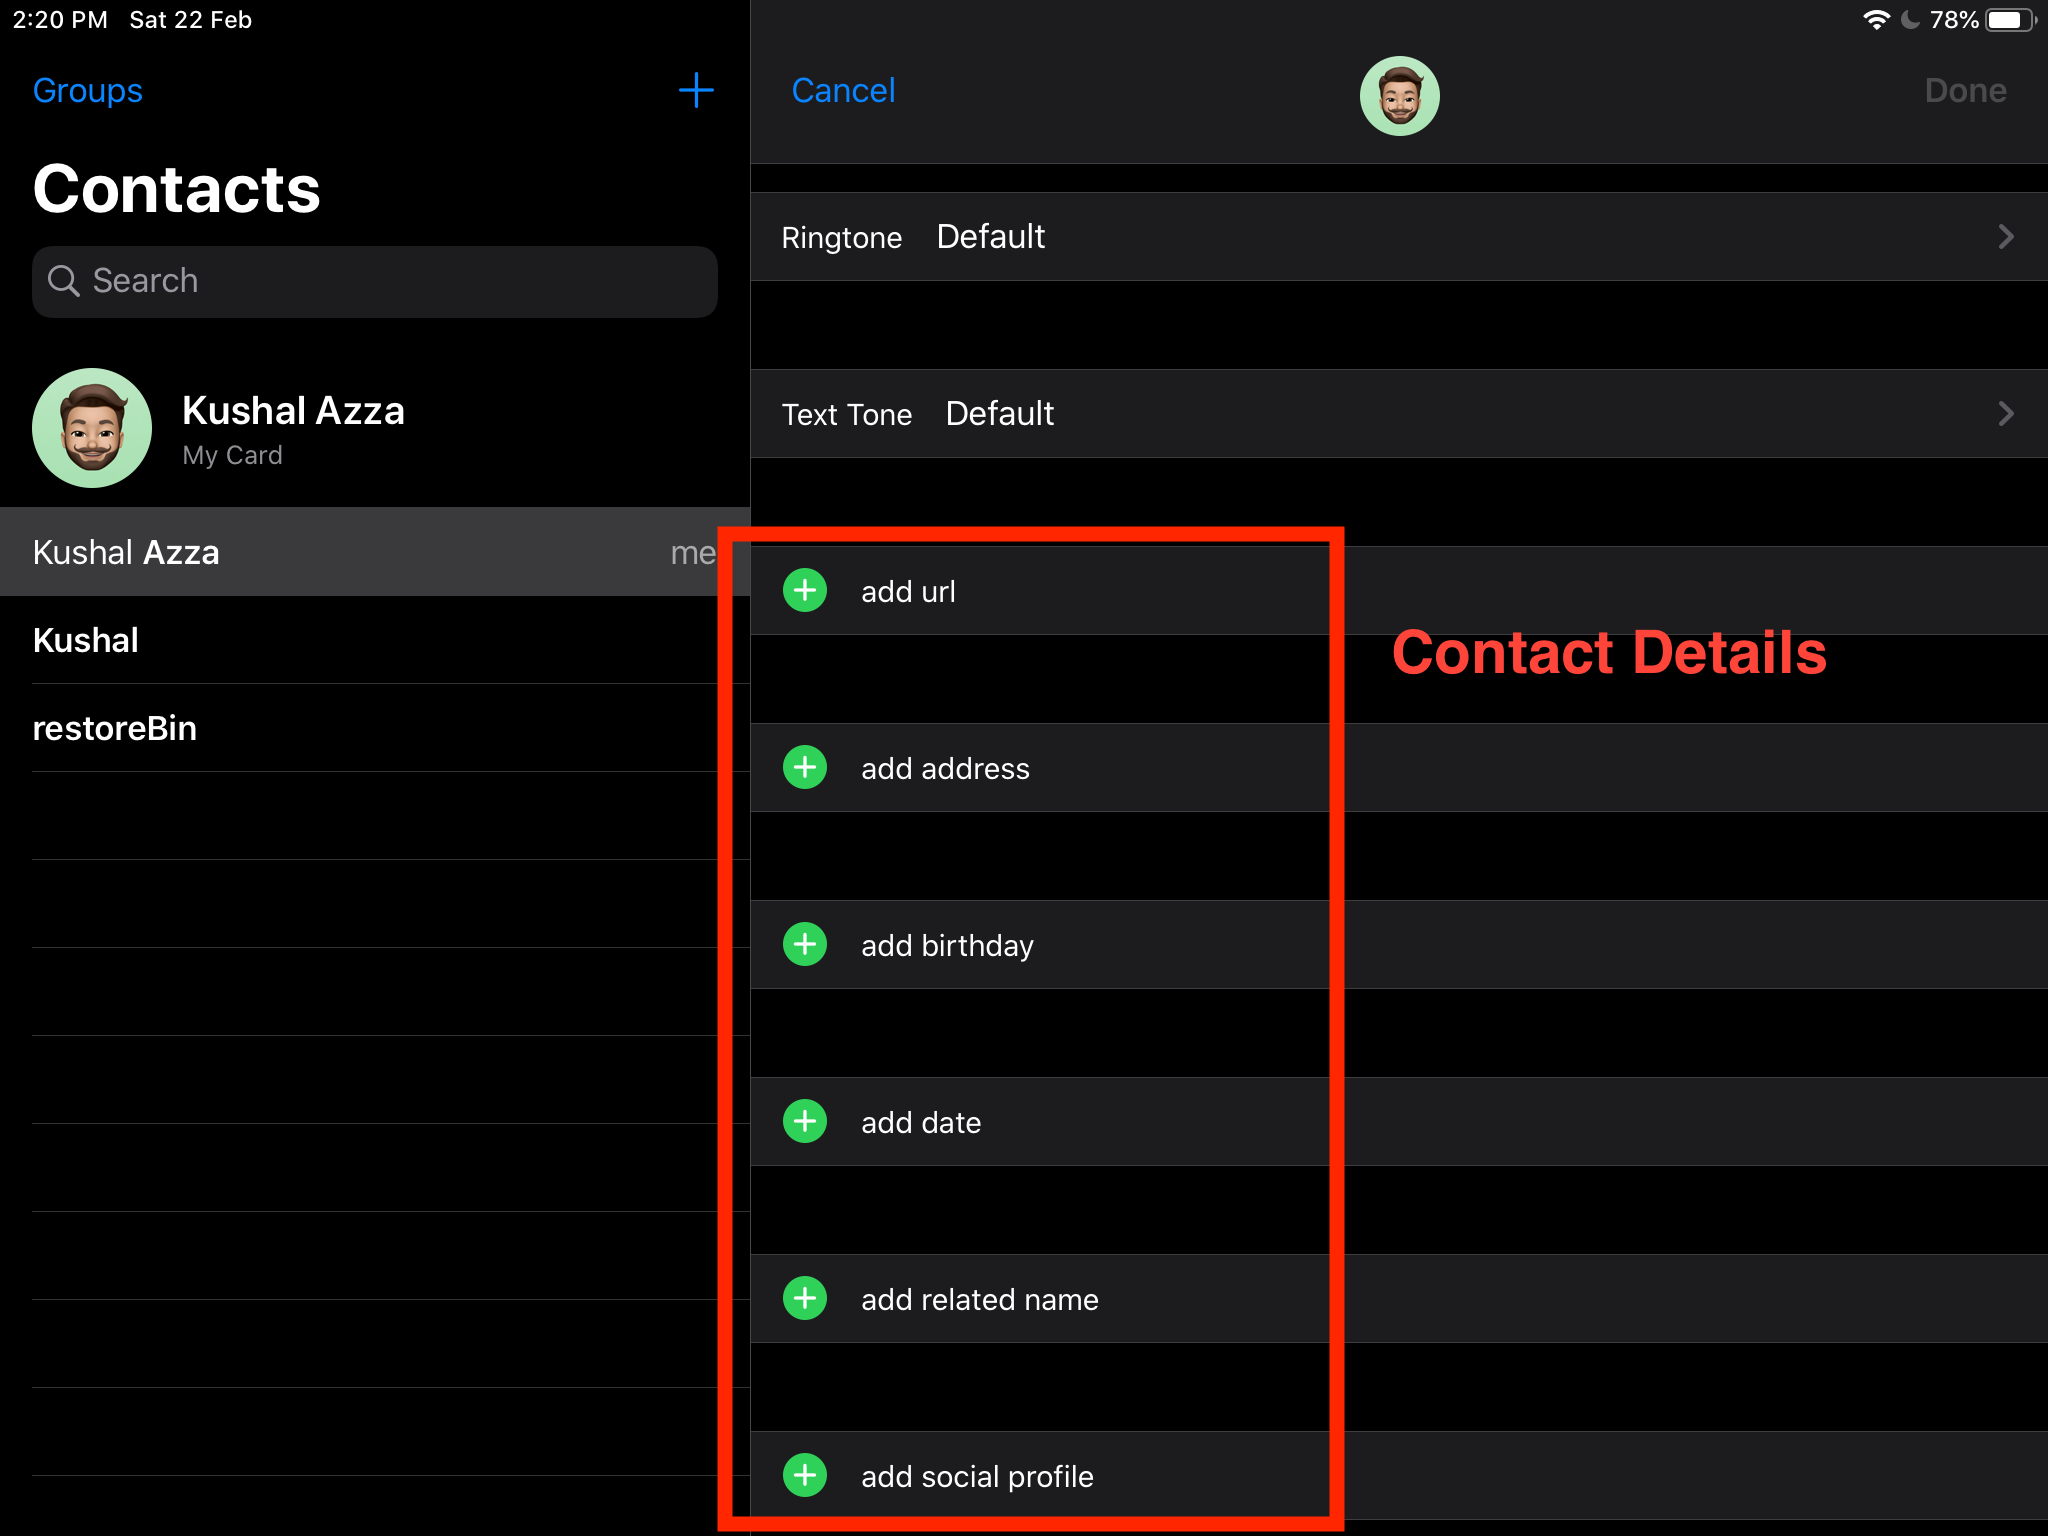Open the Kushal Azza My Card entry
2048x1536 pixels.
point(375,428)
